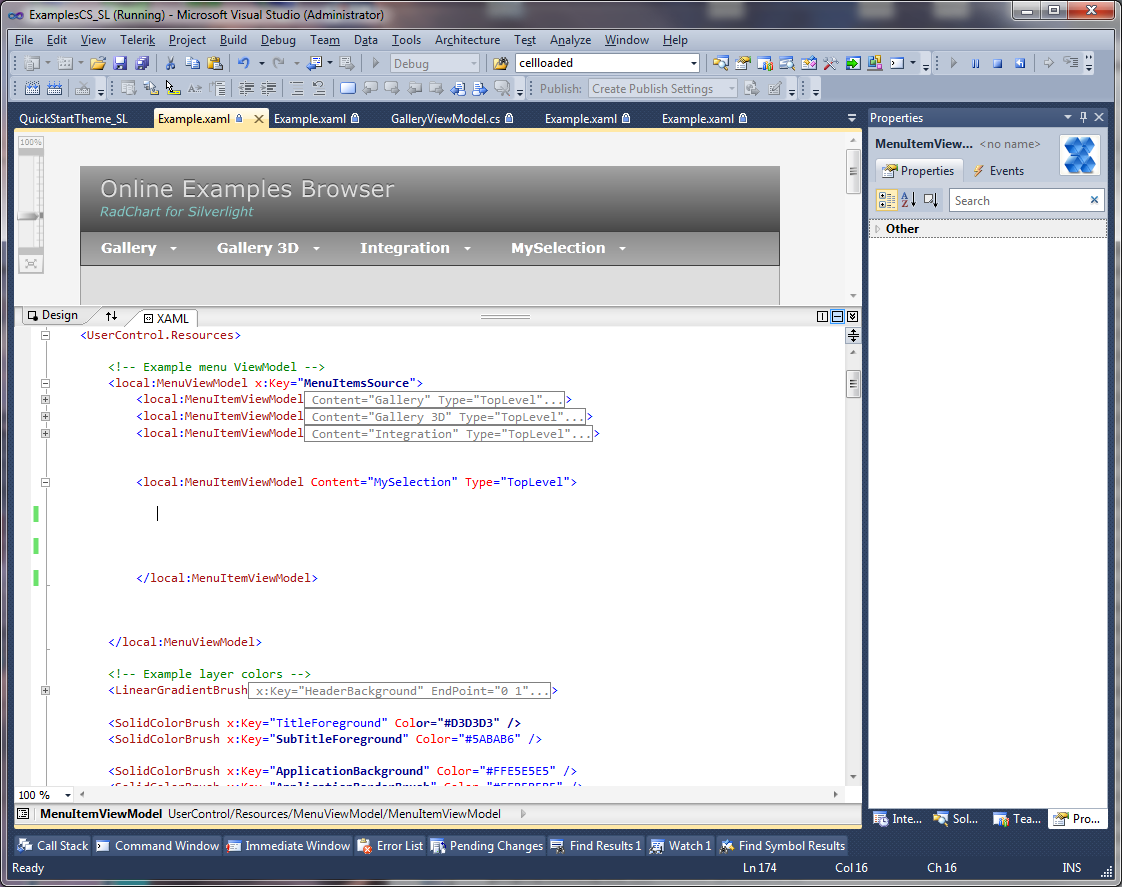Viewport: 1122px width, 887px height.
Task: Open the Architecture menu
Action: (x=467, y=40)
